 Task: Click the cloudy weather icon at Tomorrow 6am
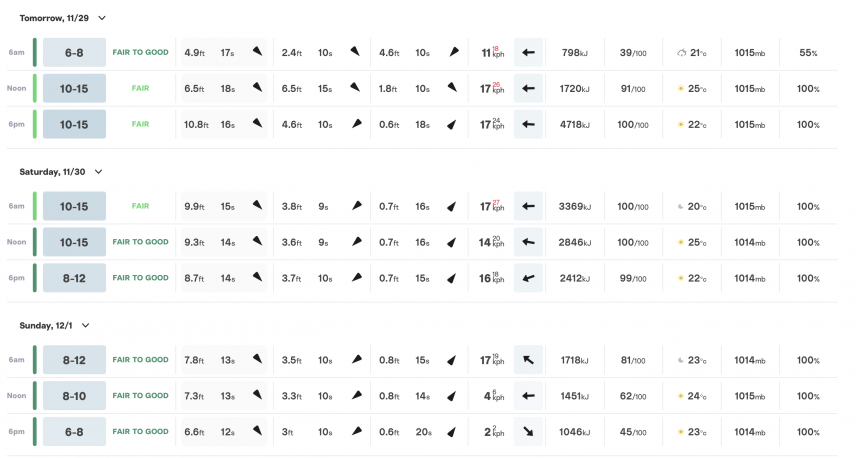coord(681,53)
